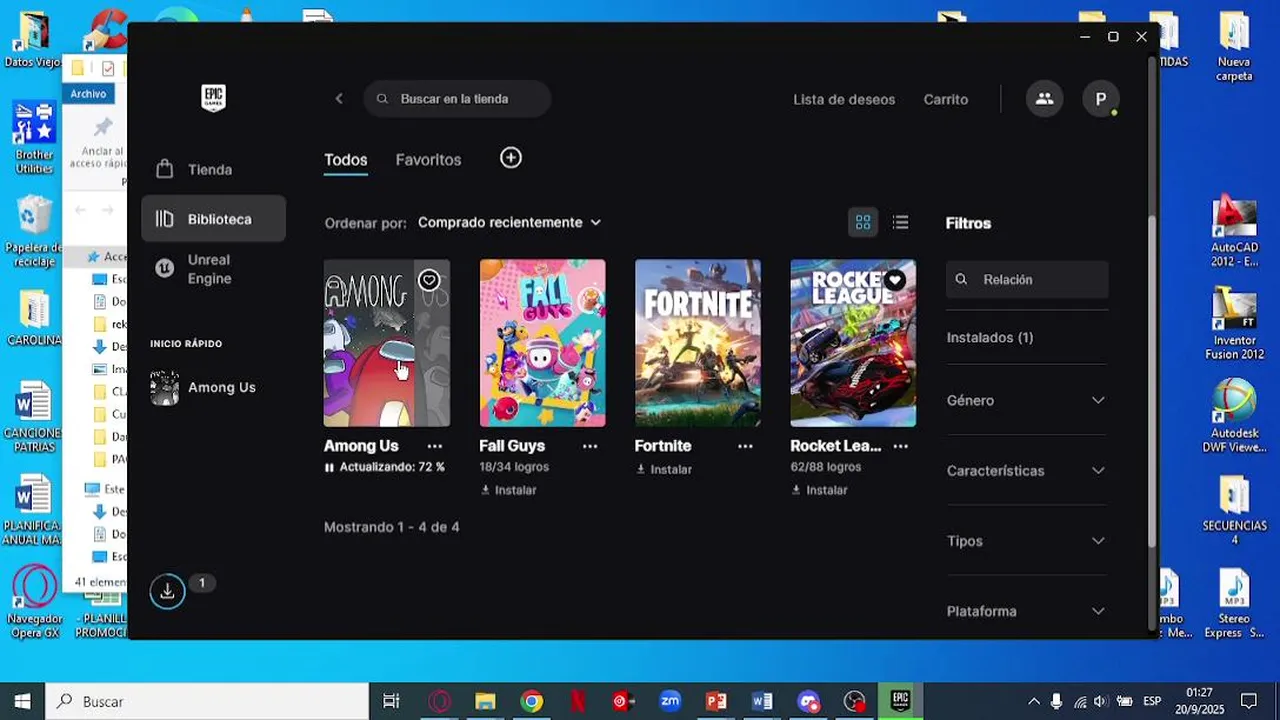1280x720 pixels.
Task: Open the profile avatar labeled P
Action: pos(1101,99)
